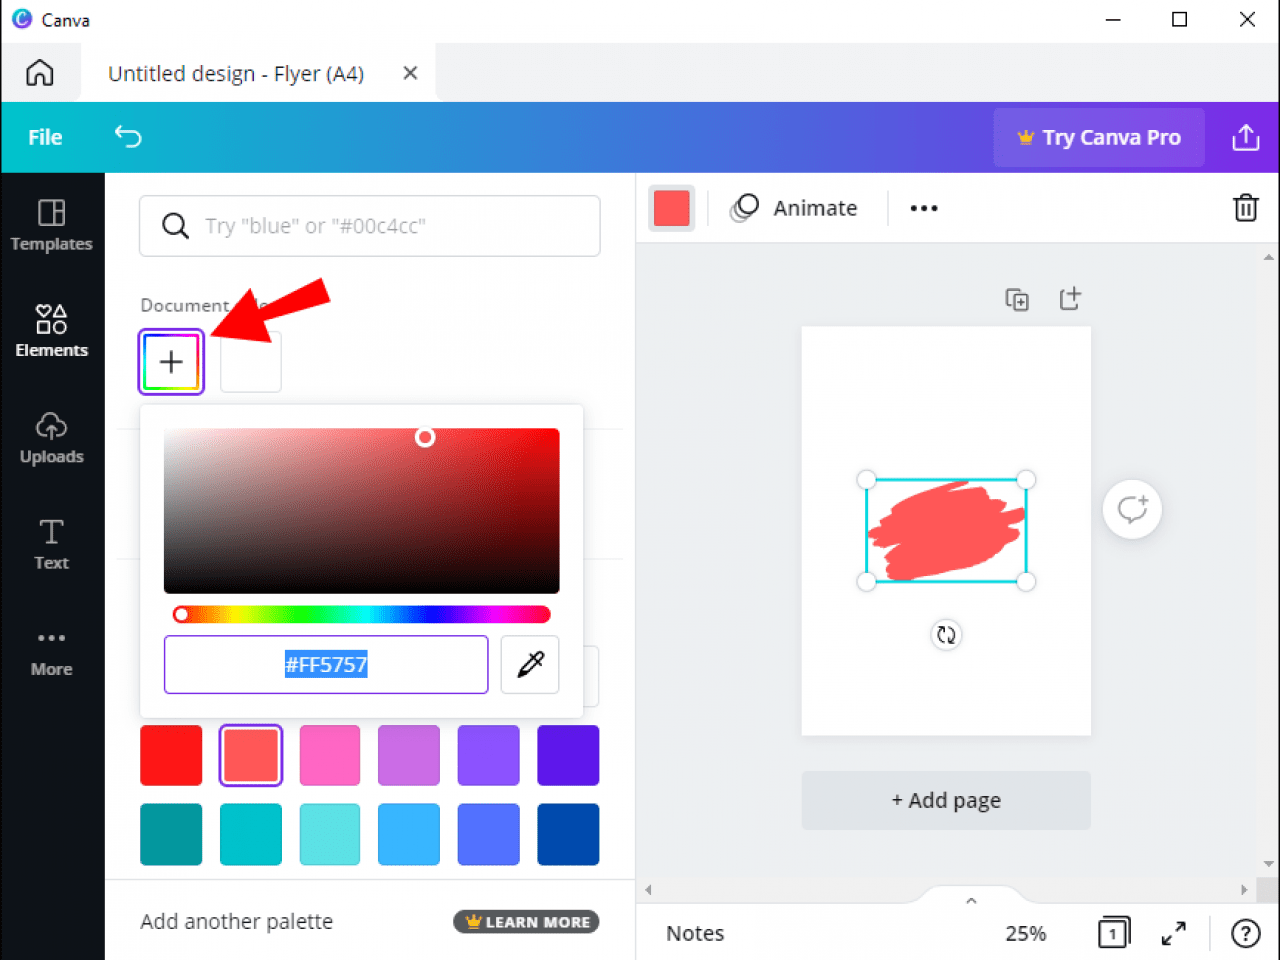Close the Untitled design tab
The height and width of the screenshot is (960, 1280).
coord(410,73)
